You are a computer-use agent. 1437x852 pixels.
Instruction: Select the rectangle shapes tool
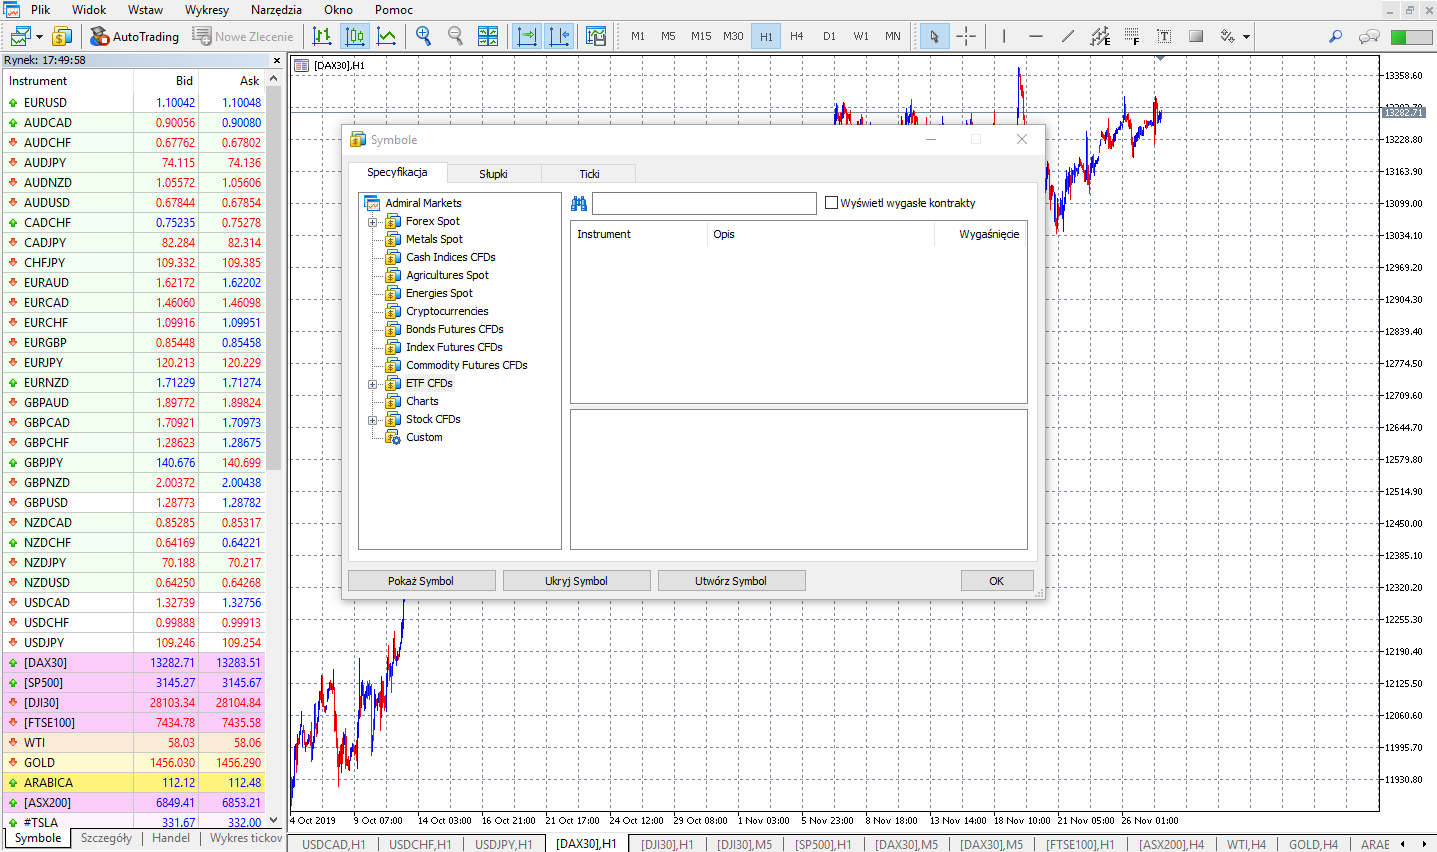[x=1196, y=36]
